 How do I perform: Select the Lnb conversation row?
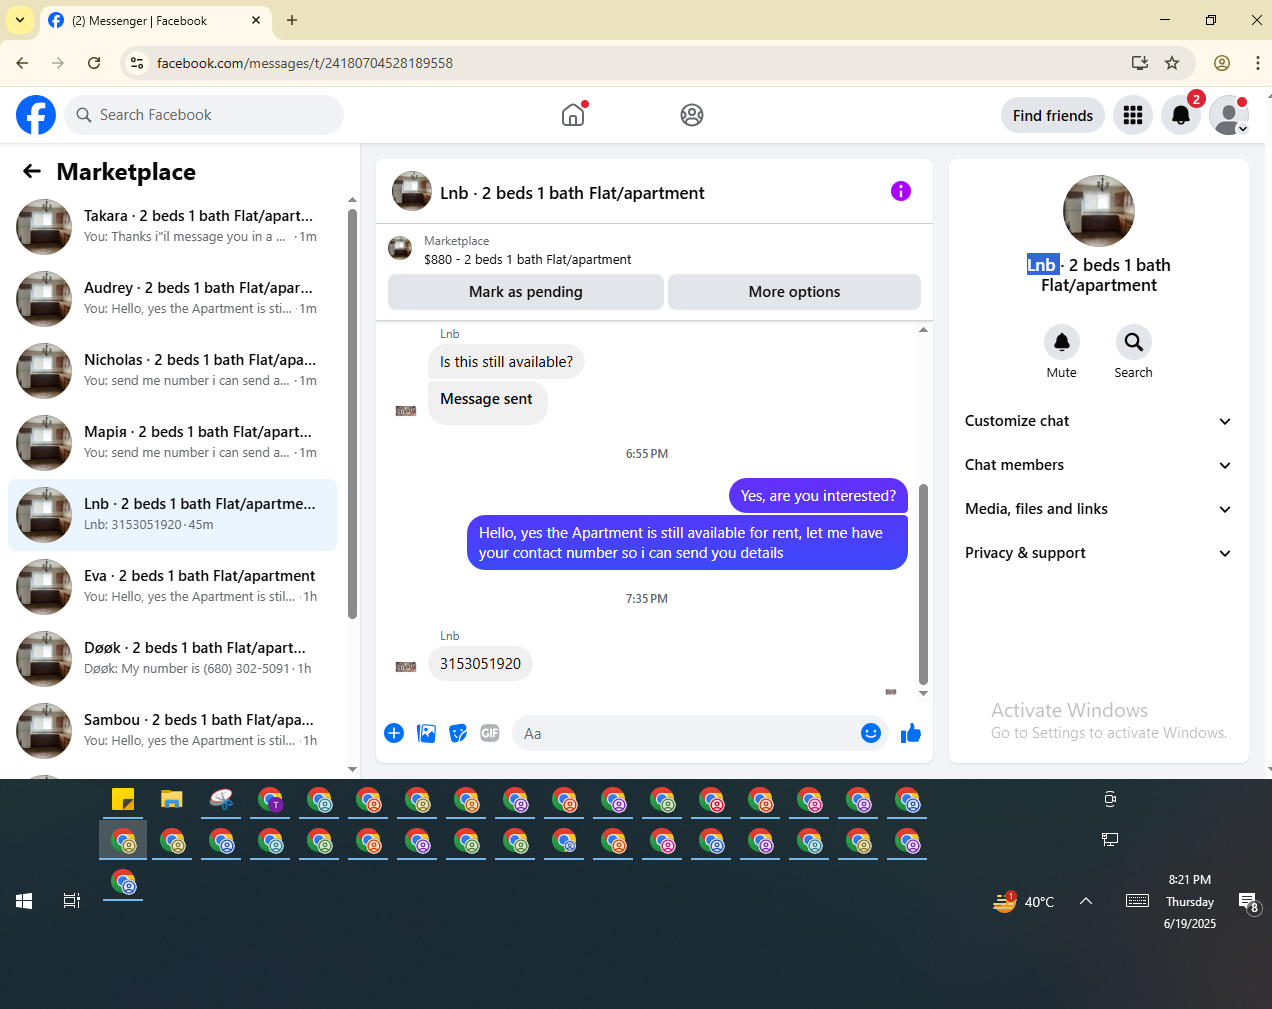(172, 515)
